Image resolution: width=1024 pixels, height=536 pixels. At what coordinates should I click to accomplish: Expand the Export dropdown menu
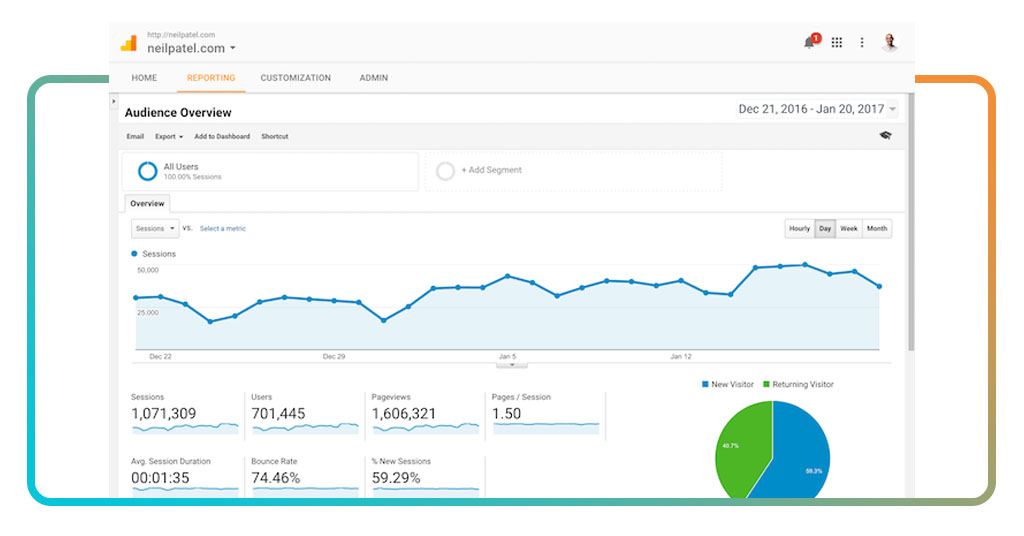[168, 137]
